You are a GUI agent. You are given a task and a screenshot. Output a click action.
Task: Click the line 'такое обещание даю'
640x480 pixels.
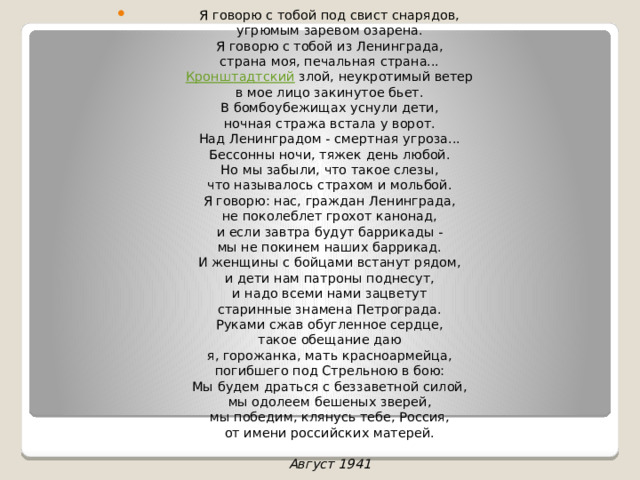[x=329, y=340]
